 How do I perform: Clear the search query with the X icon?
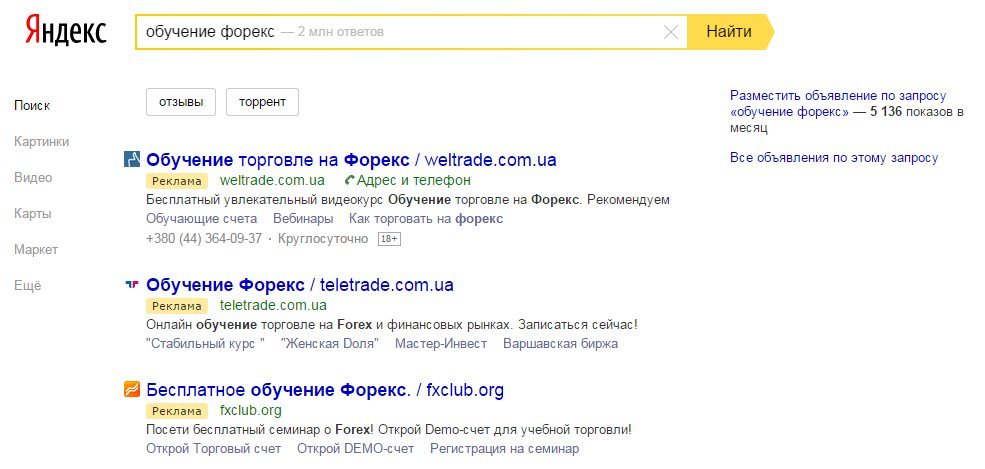pyautogui.click(x=671, y=31)
